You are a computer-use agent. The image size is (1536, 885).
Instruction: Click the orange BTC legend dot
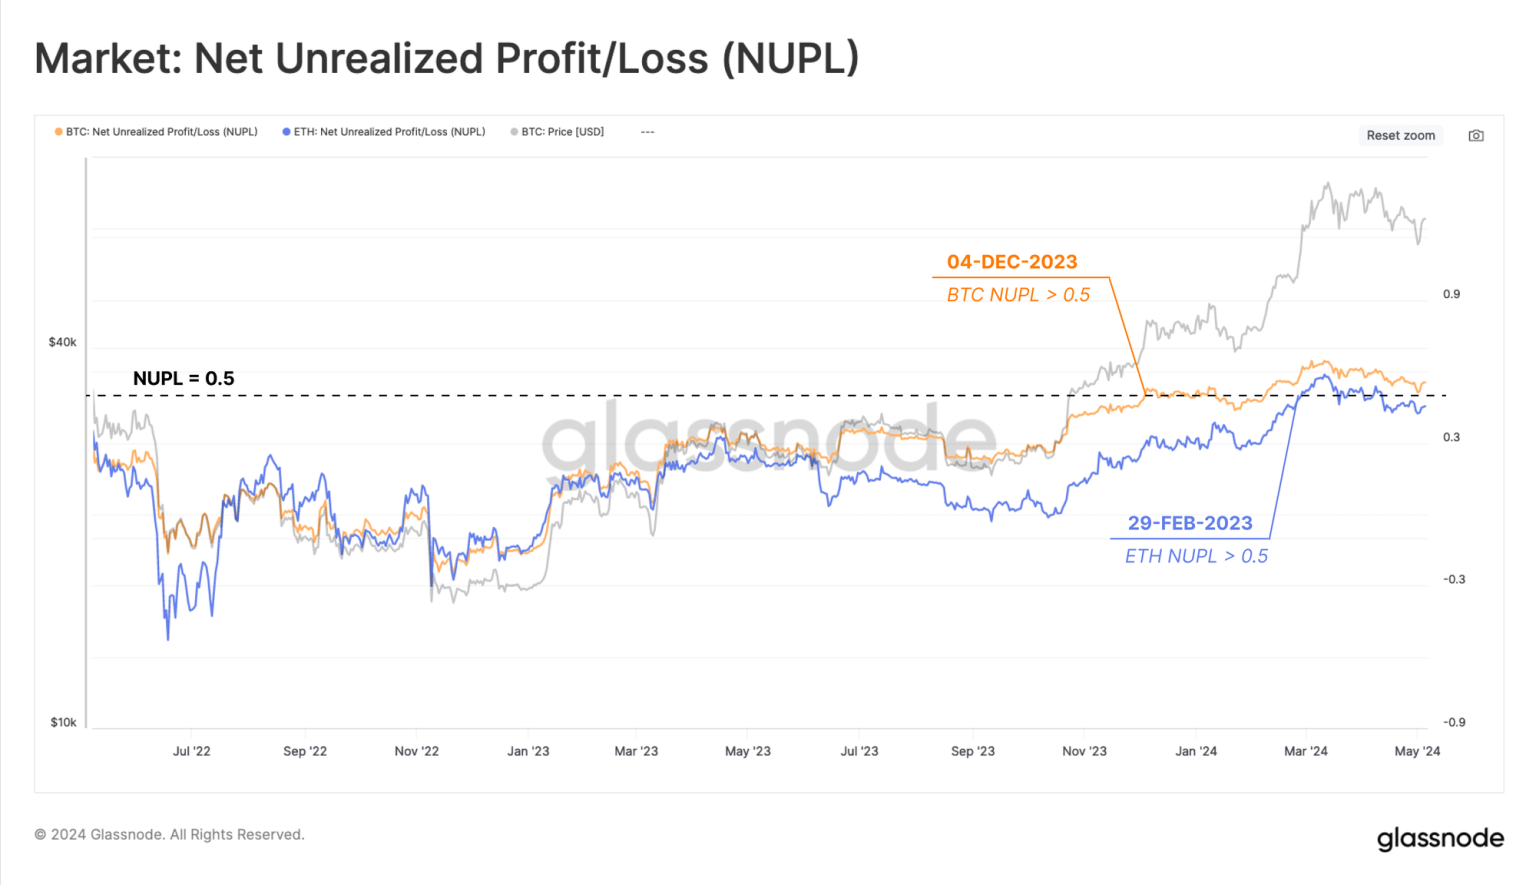(x=59, y=132)
